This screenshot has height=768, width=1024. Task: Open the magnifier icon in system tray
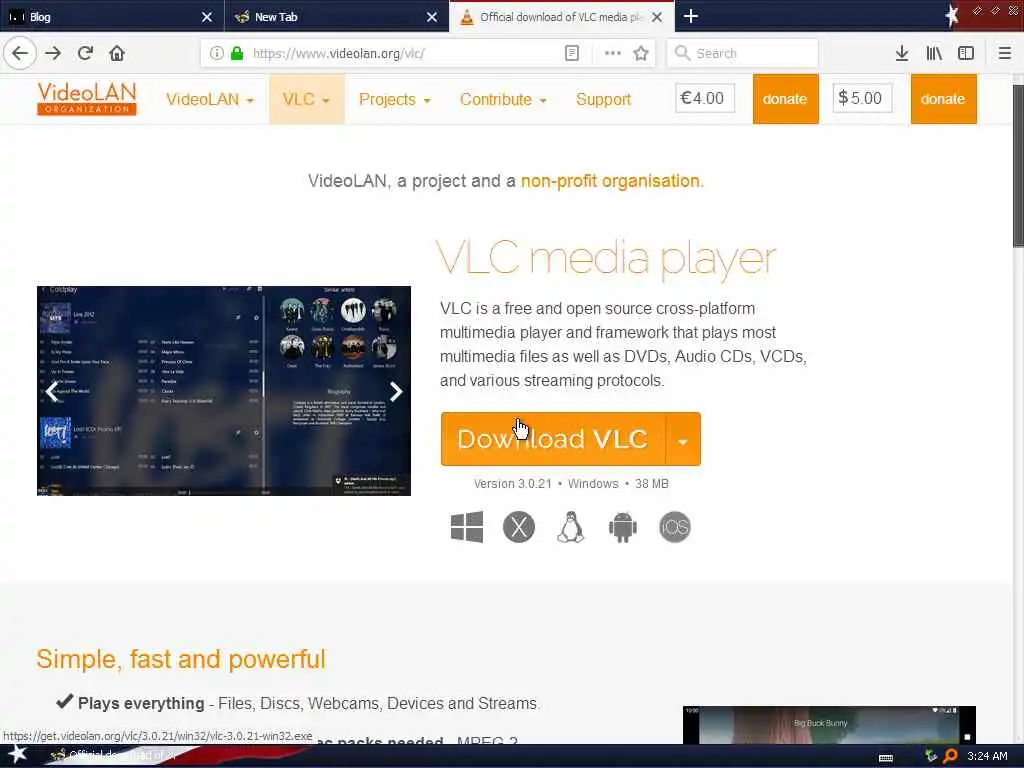pyautogui.click(x=950, y=756)
